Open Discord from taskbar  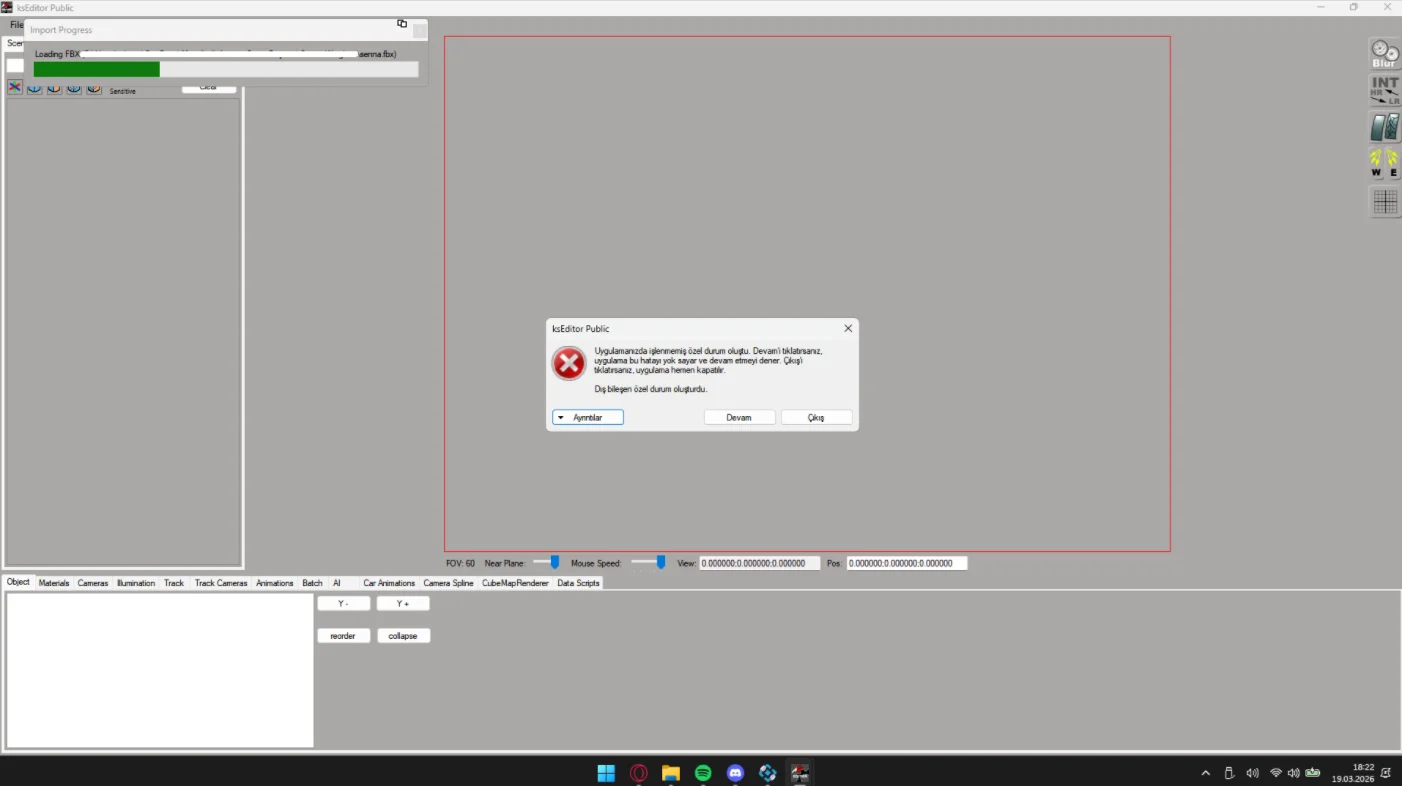[735, 773]
